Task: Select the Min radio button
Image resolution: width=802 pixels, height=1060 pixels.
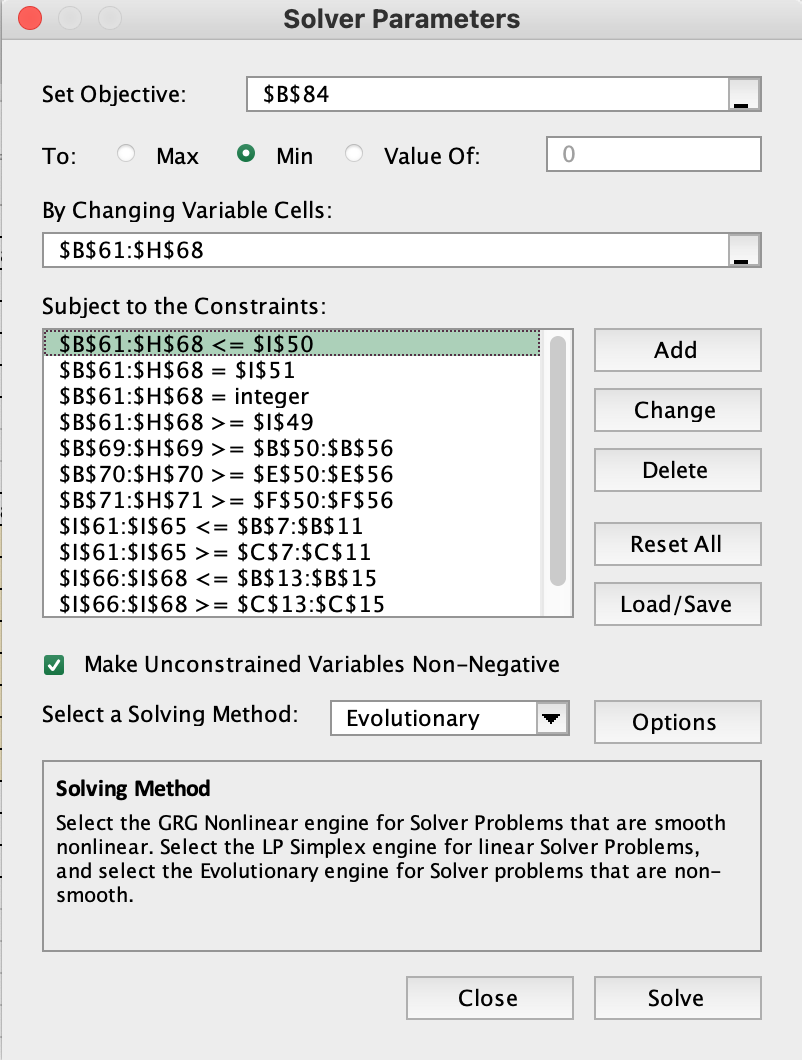Action: [246, 154]
